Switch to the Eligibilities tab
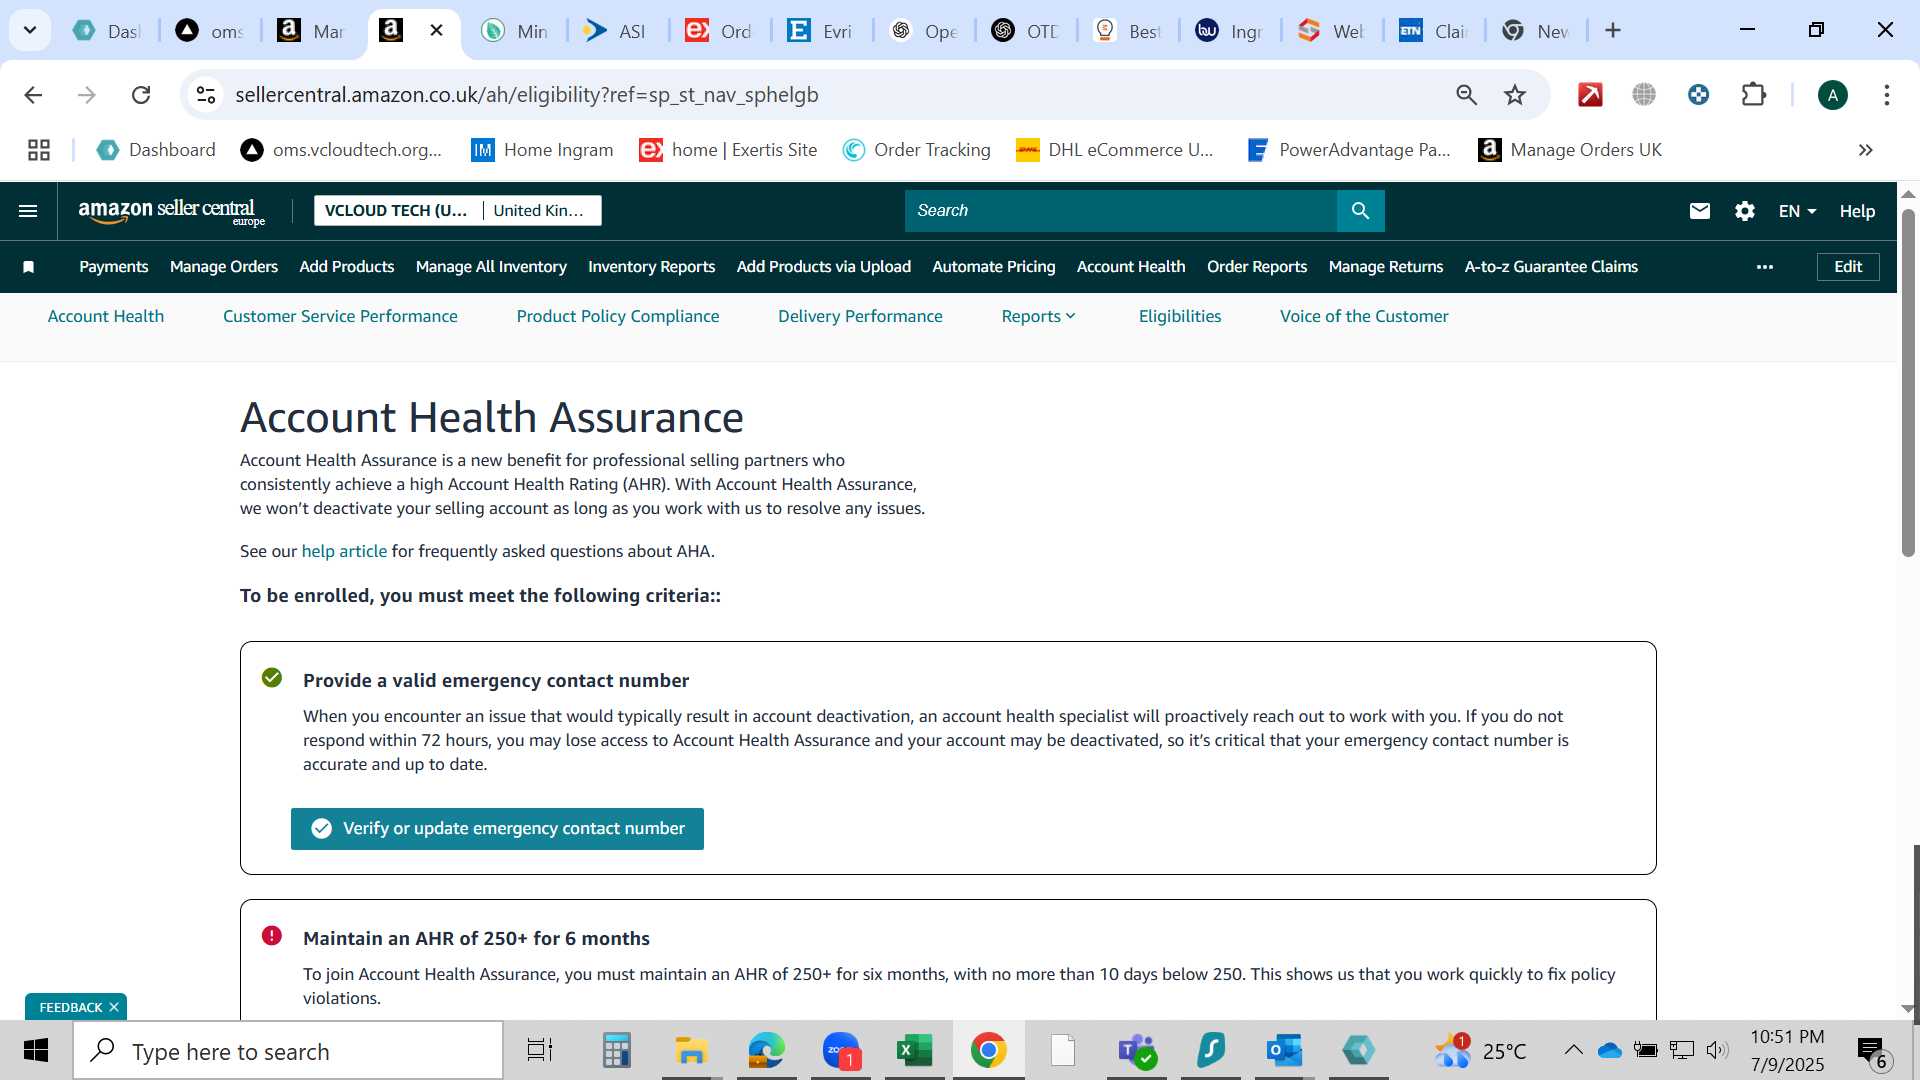The height and width of the screenshot is (1080, 1920). tap(1180, 316)
